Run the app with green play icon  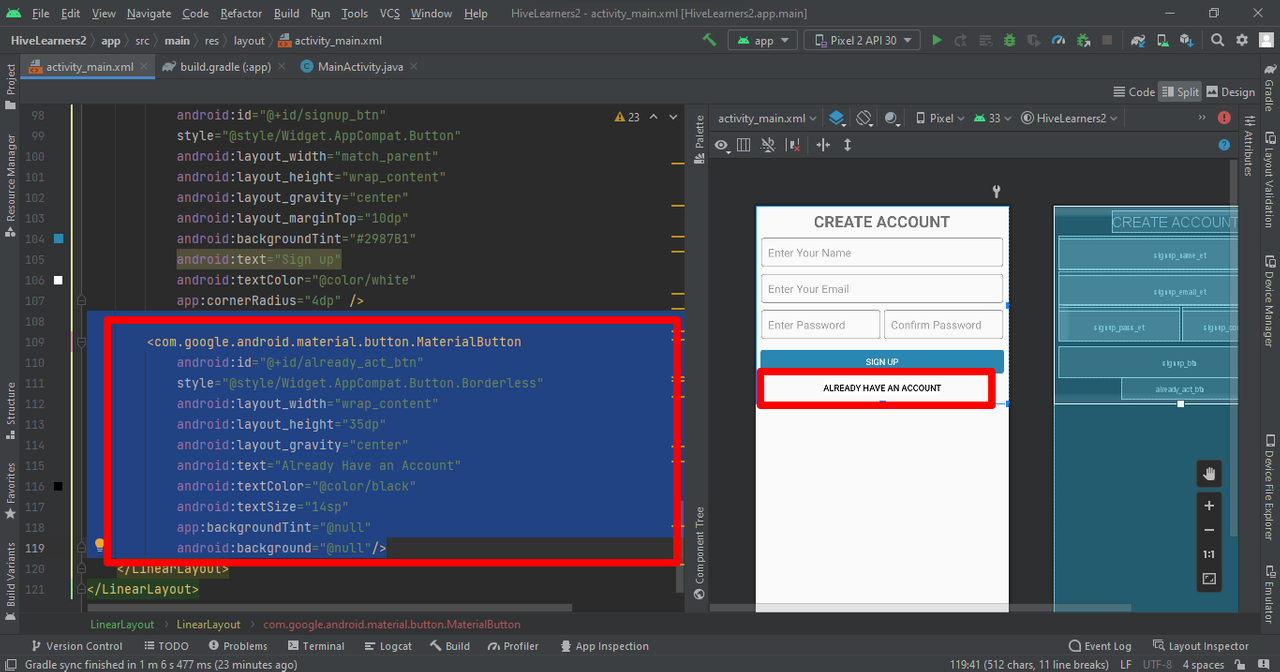[937, 40]
